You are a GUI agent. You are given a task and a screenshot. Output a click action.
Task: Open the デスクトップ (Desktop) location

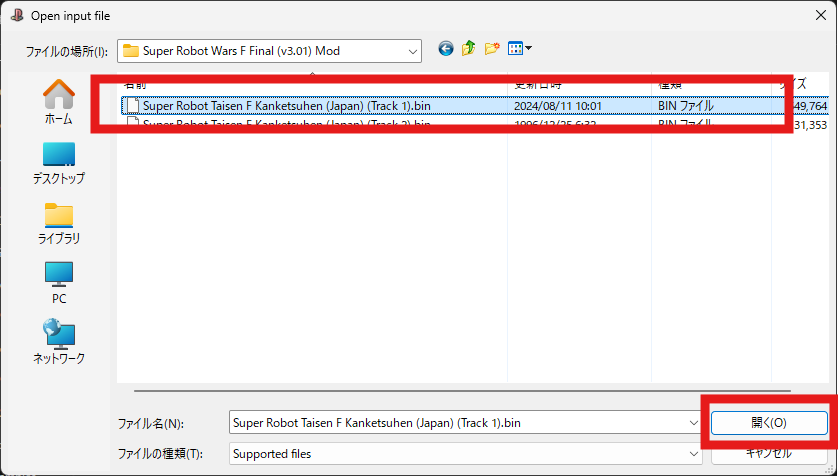59,163
